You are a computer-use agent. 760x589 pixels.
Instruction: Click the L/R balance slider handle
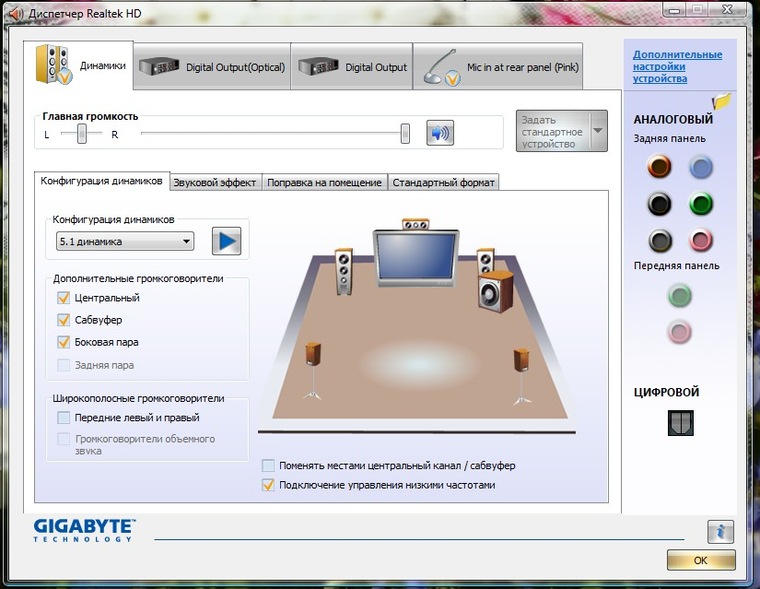[x=82, y=133]
